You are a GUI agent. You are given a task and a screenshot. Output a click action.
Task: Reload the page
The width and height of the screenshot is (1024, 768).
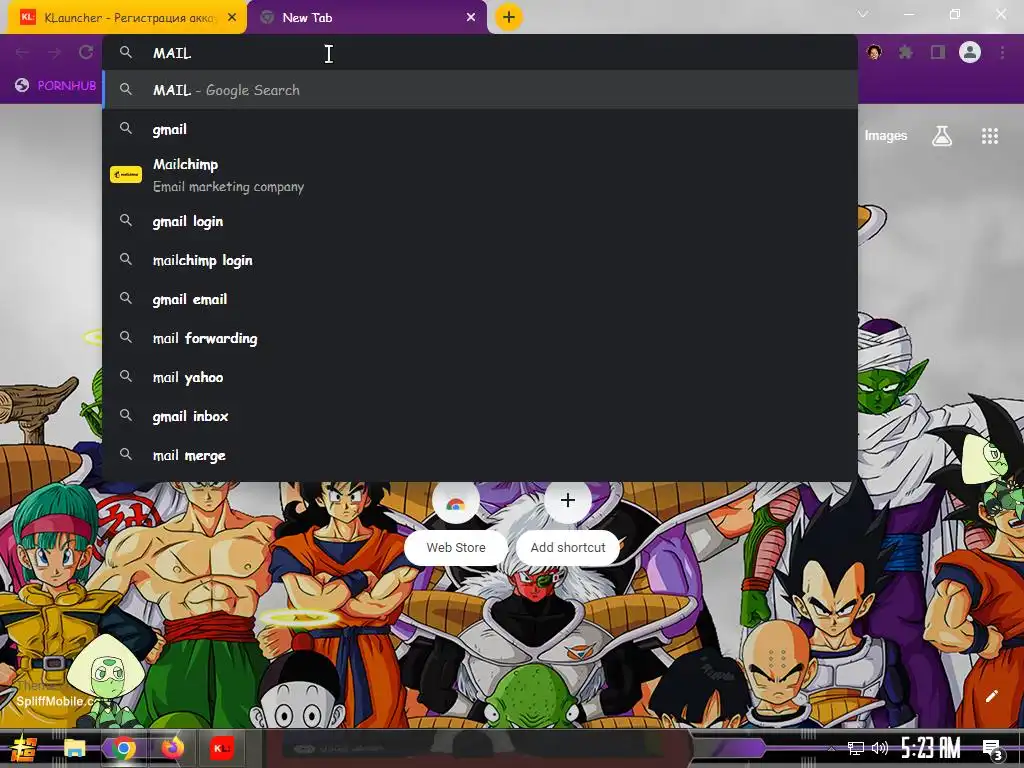[x=86, y=52]
